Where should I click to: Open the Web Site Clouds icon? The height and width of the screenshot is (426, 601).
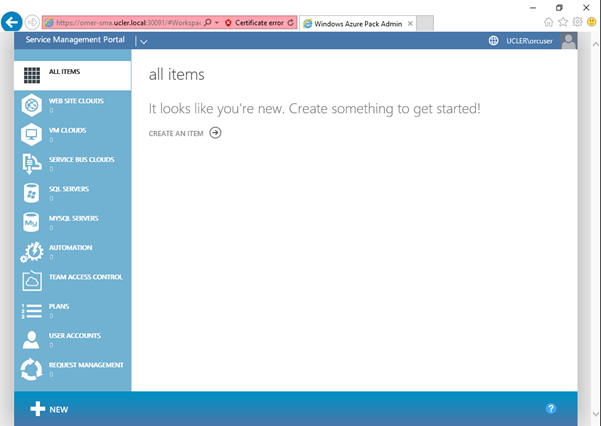pyautogui.click(x=31, y=105)
